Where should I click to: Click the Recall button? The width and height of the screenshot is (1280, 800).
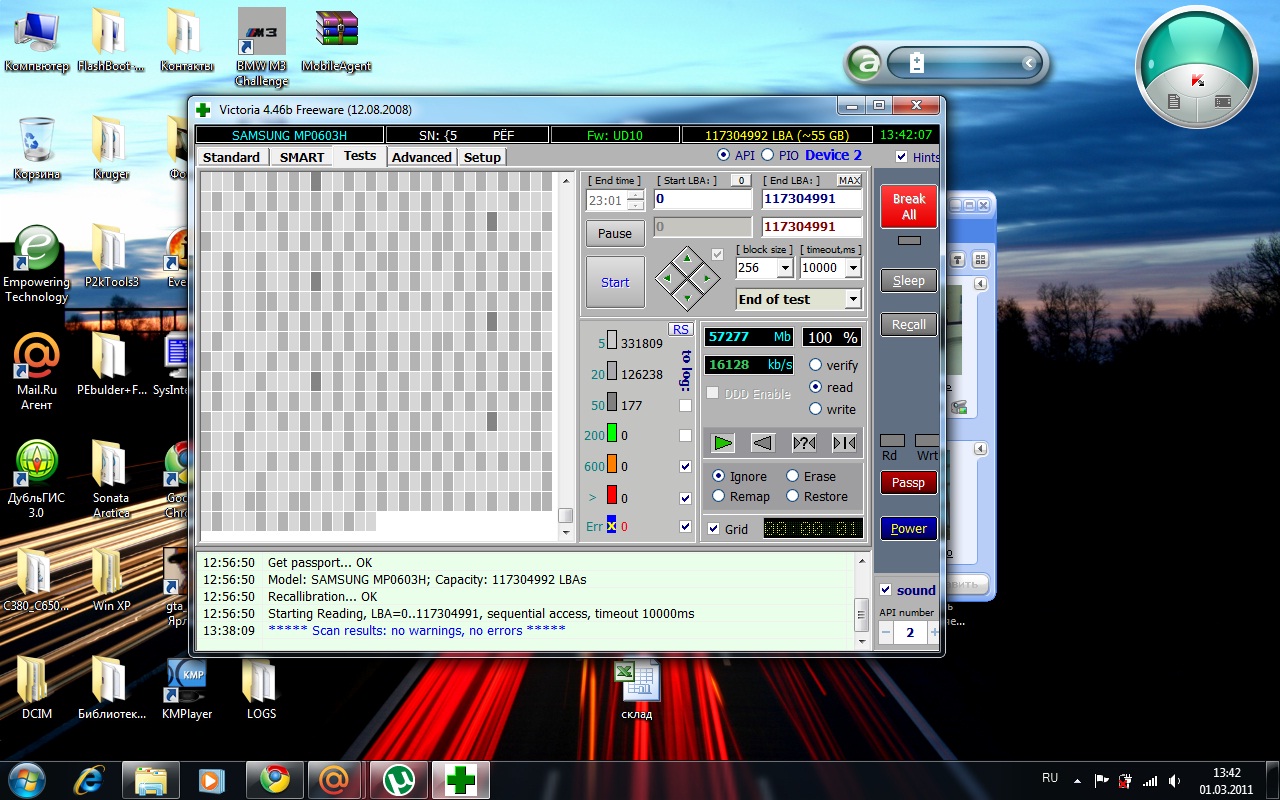909,324
